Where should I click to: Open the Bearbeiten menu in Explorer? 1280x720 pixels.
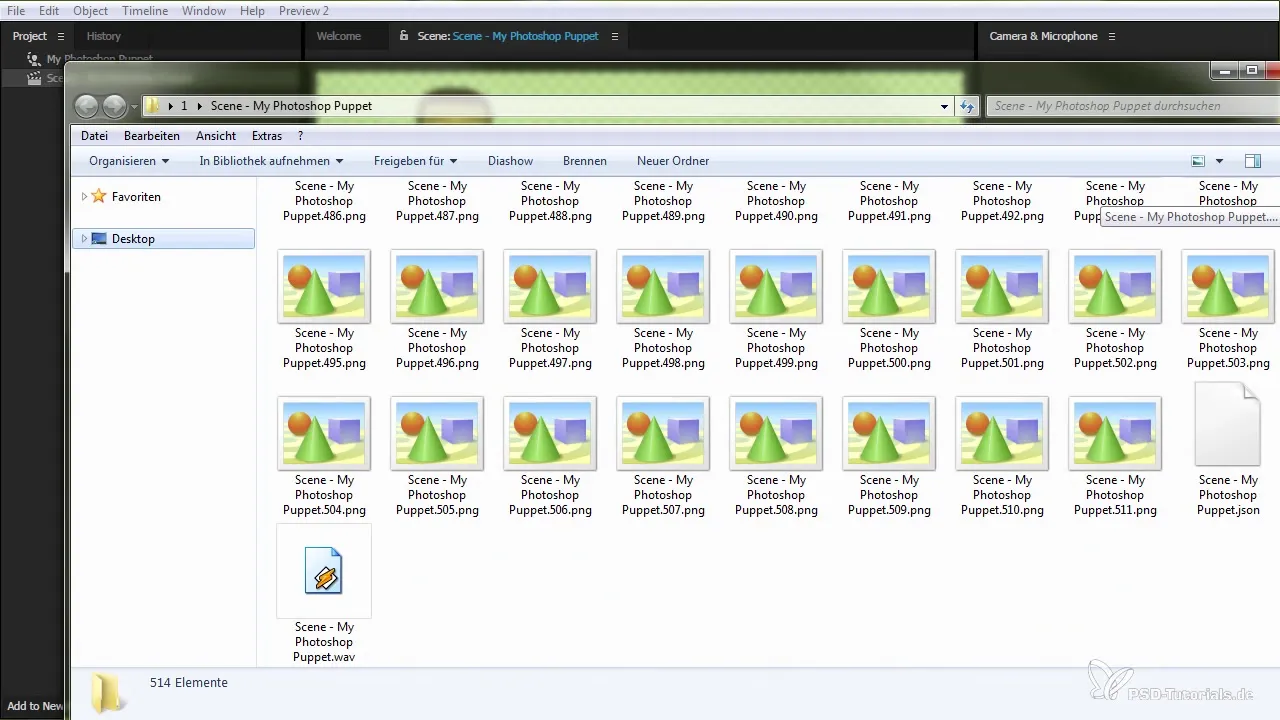[152, 136]
